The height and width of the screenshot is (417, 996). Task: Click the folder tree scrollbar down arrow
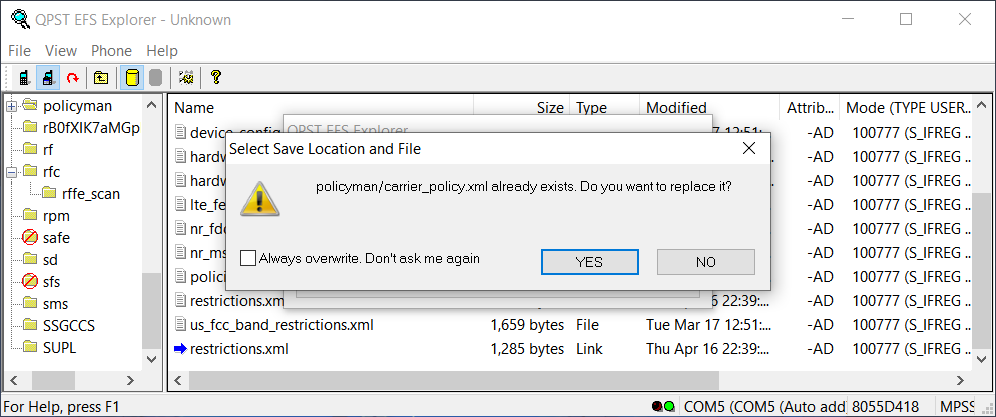pyautogui.click(x=151, y=360)
